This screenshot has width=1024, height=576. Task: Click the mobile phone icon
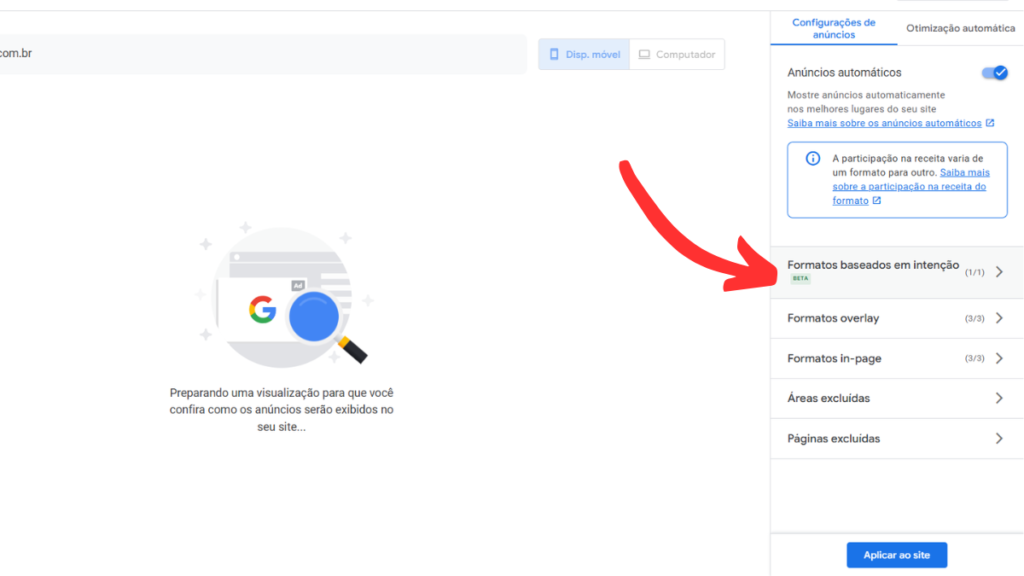tap(554, 54)
